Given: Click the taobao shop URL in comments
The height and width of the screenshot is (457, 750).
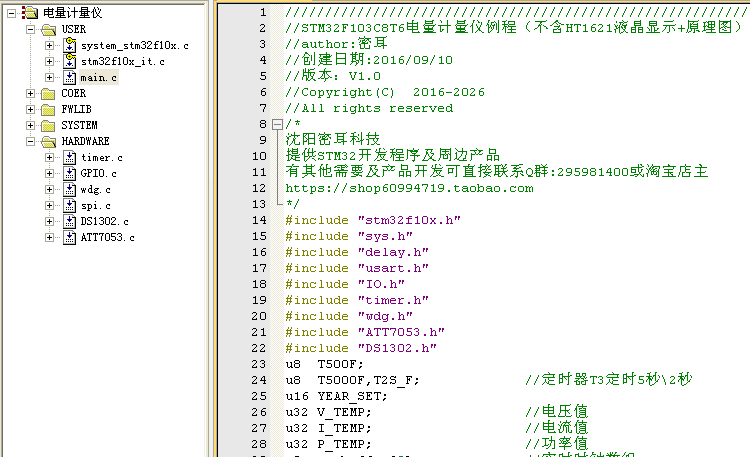Looking at the screenshot, I should click(409, 188).
